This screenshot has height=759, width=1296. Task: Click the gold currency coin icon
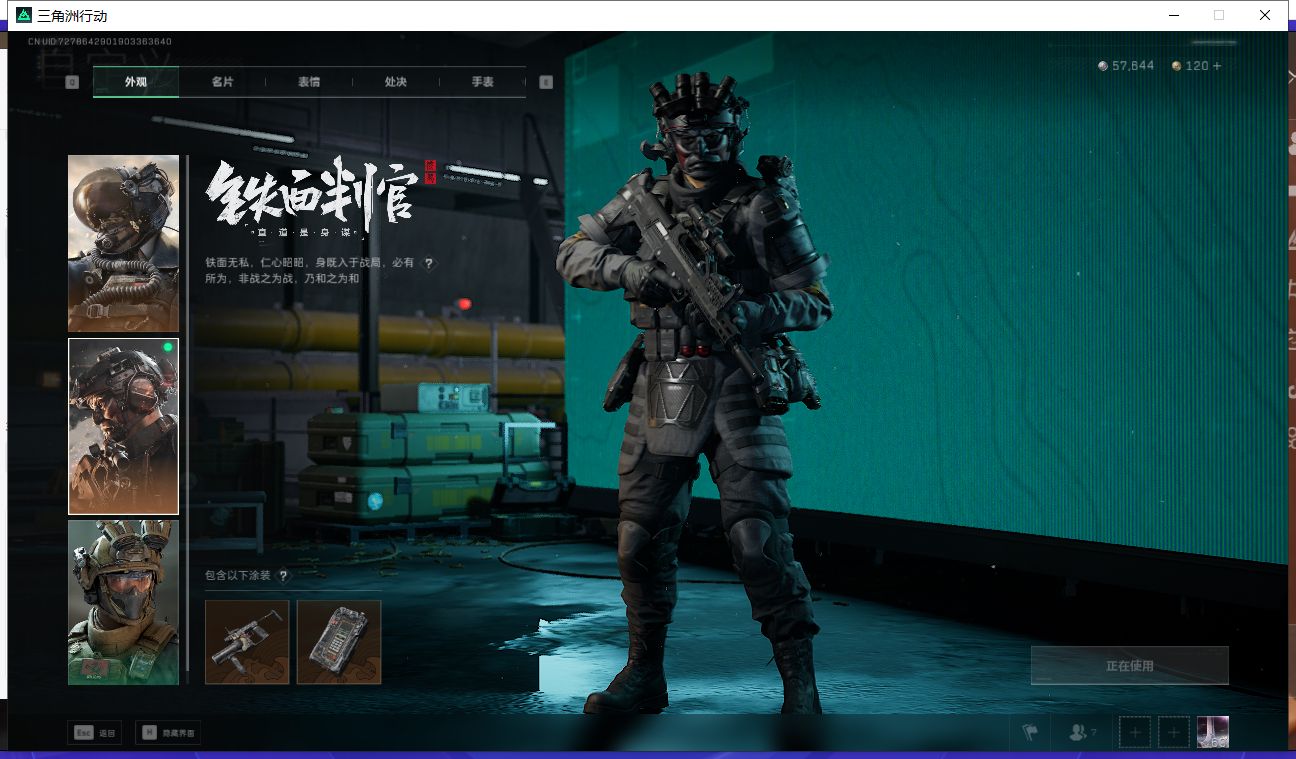tap(1177, 66)
